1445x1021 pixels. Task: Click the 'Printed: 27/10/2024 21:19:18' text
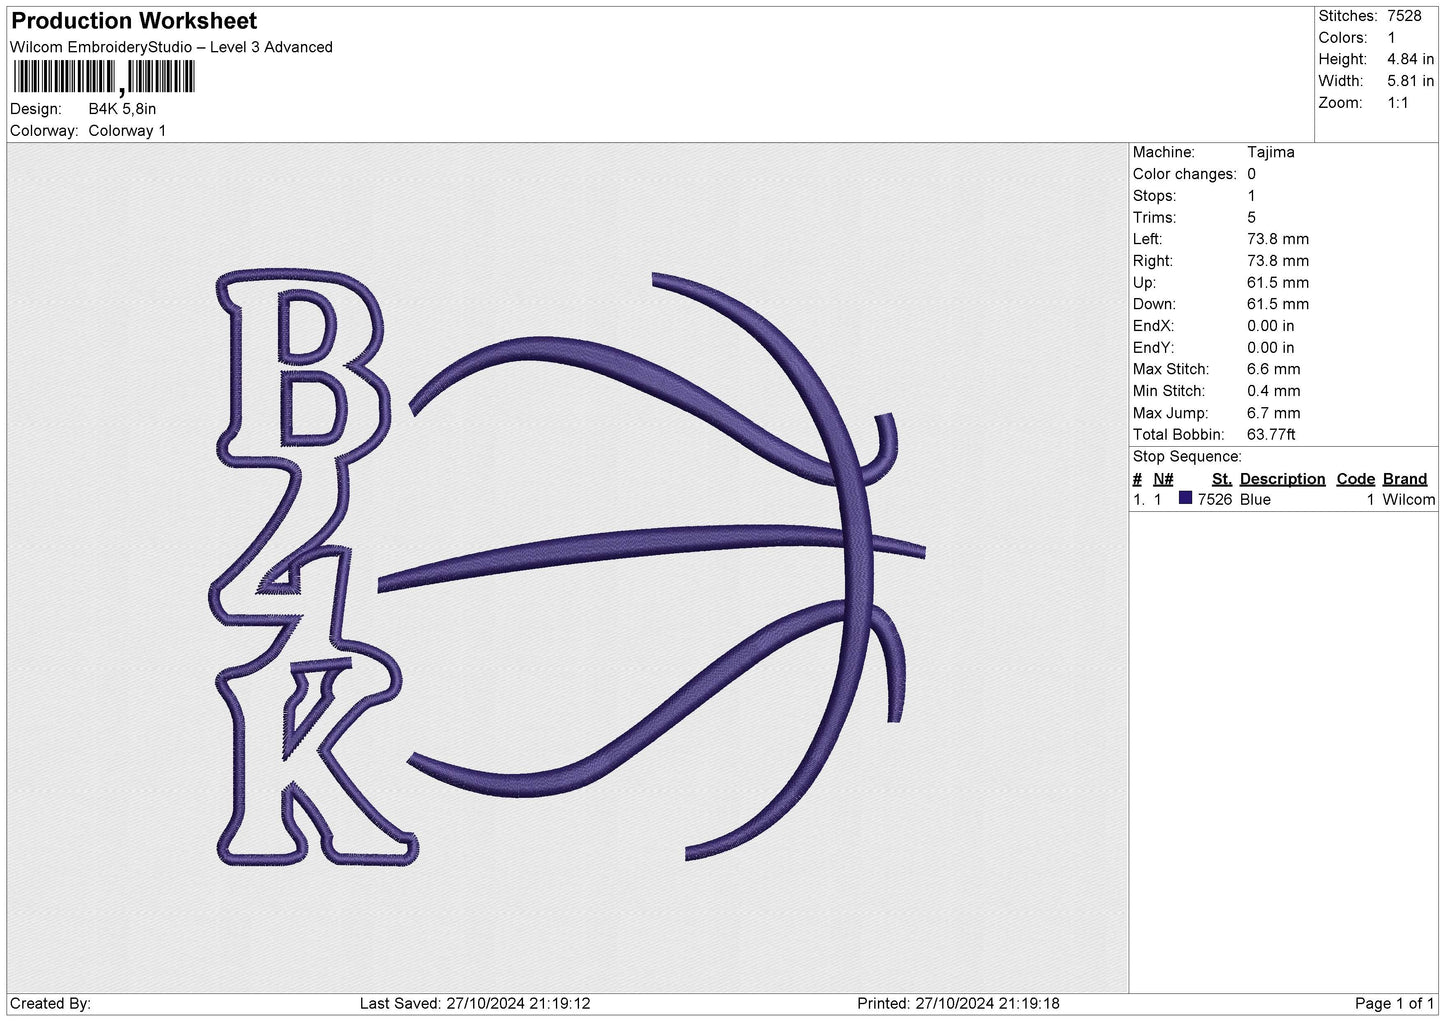pos(958,1003)
